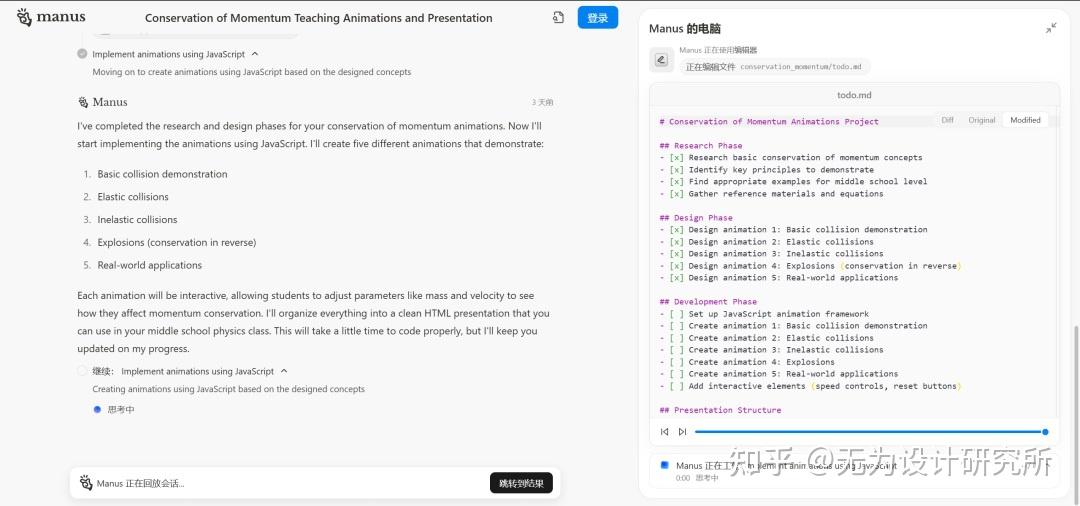Click the 跳转到结果 button
1080x506 pixels.
click(521, 483)
